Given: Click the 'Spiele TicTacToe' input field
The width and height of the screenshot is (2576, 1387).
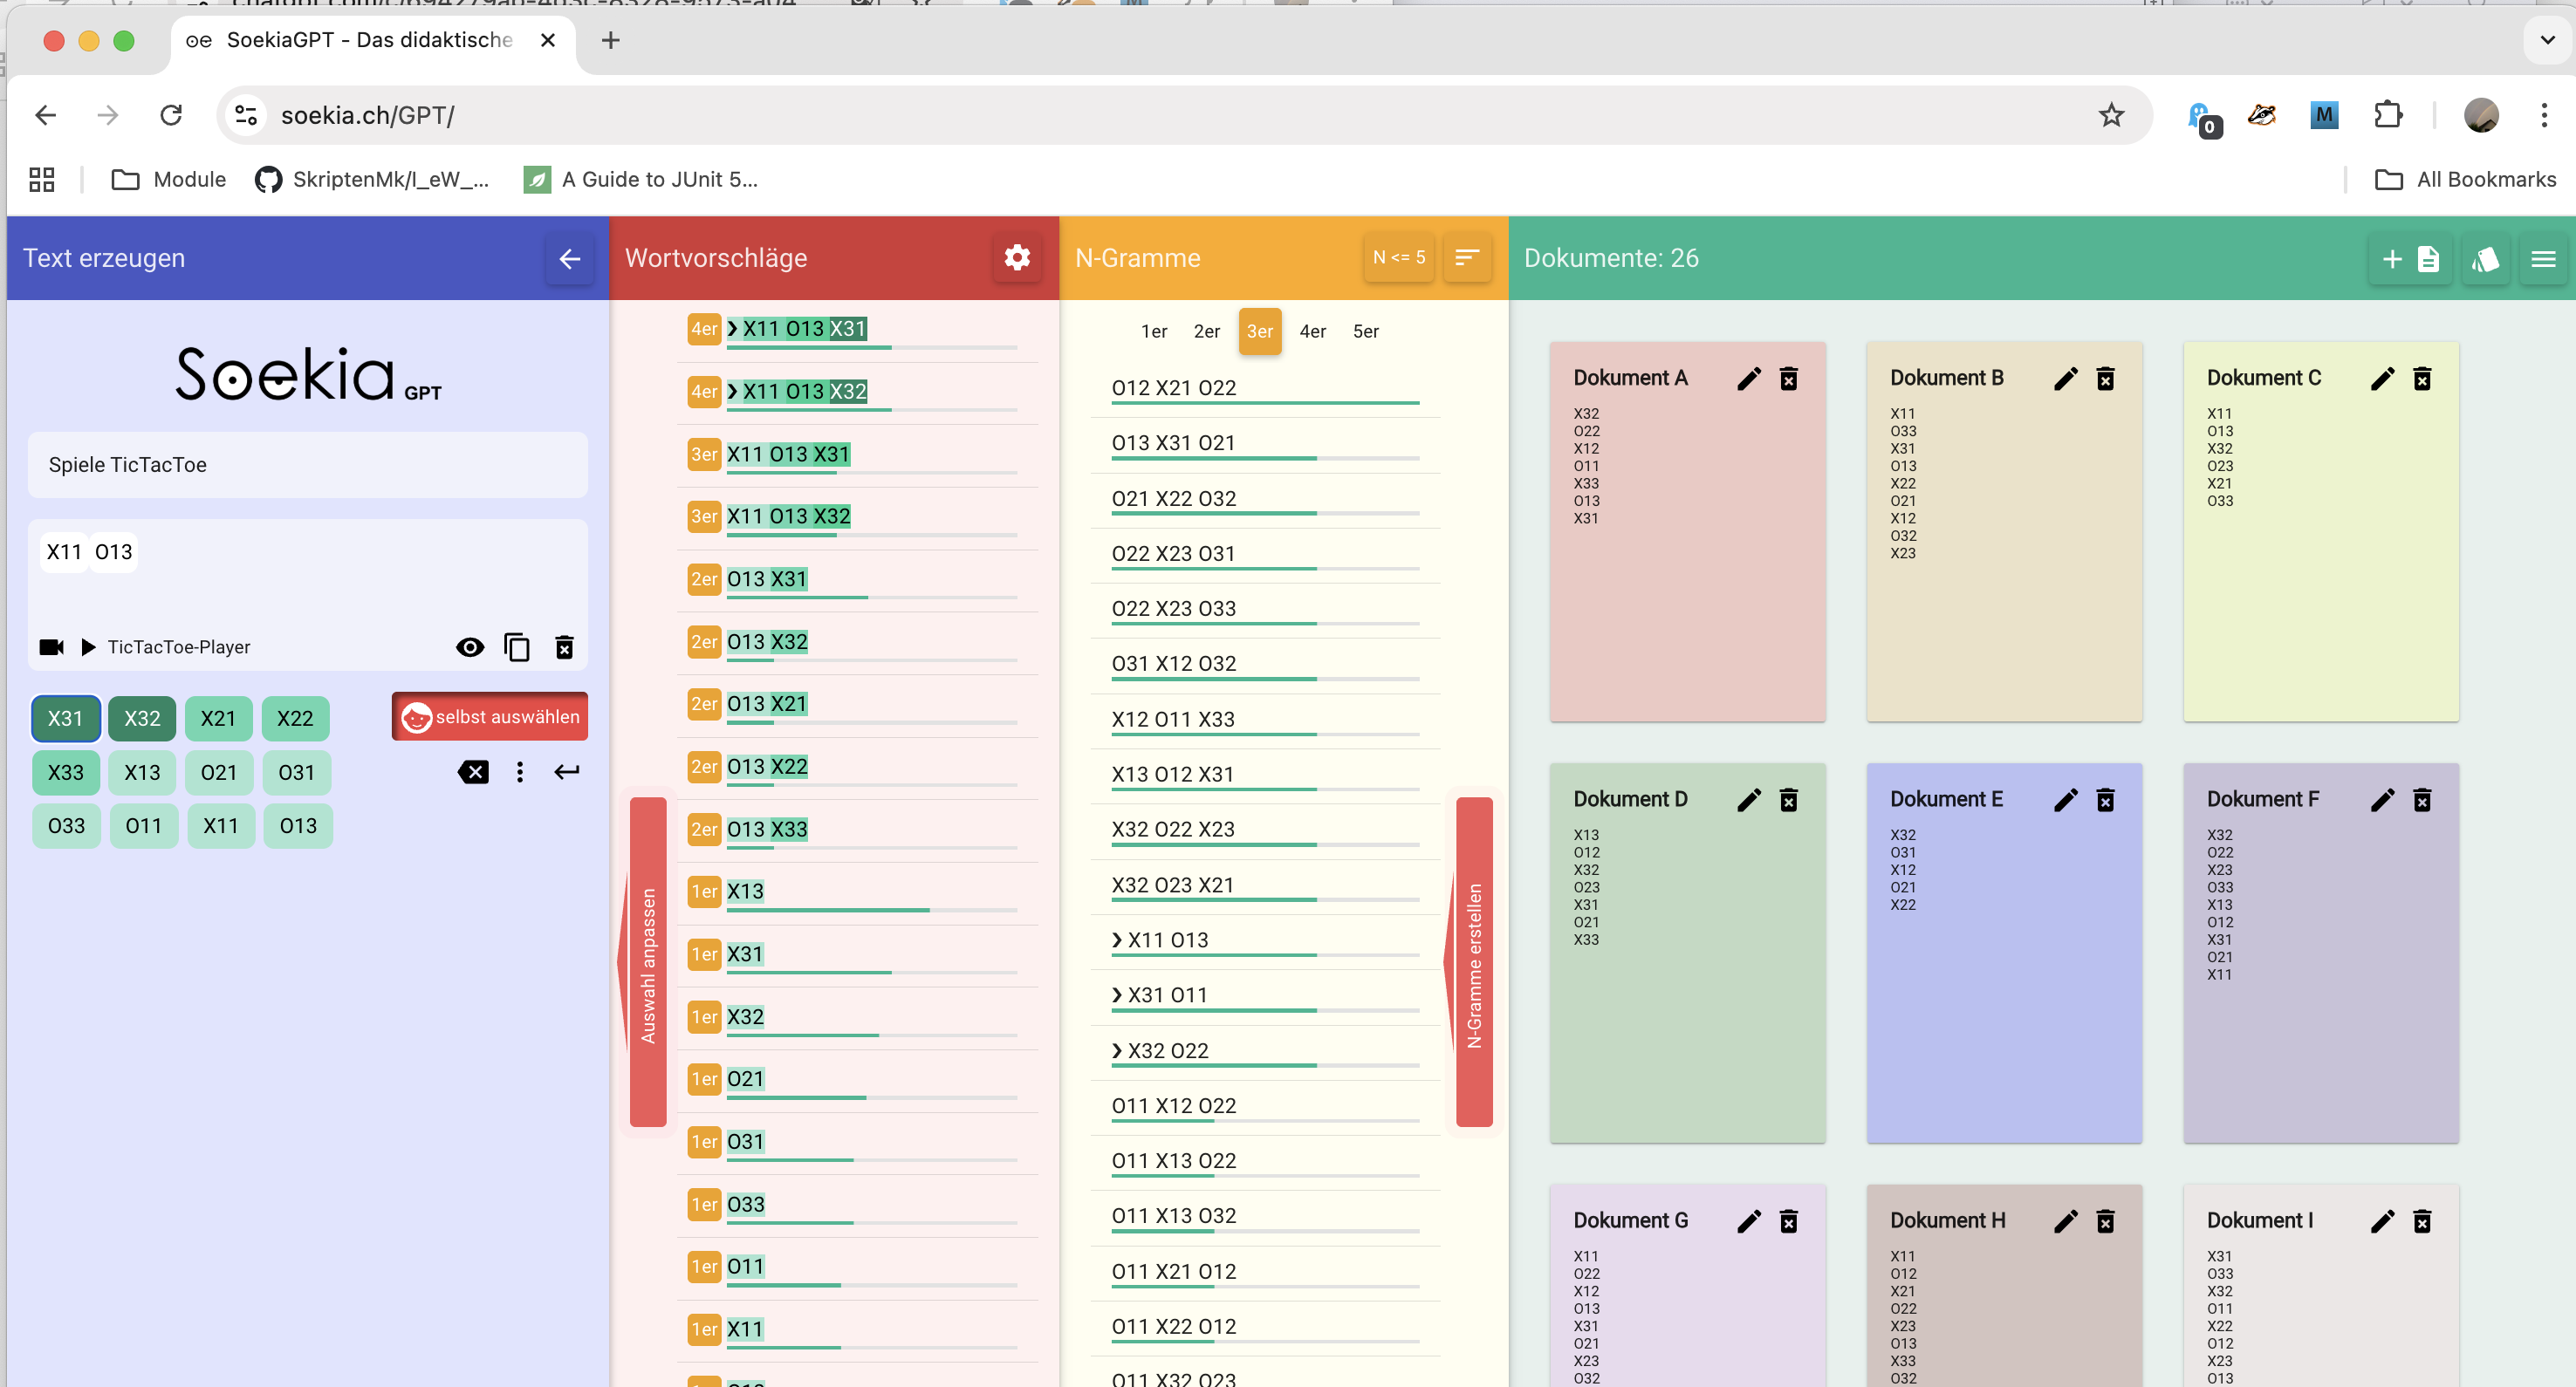Looking at the screenshot, I should [x=307, y=465].
